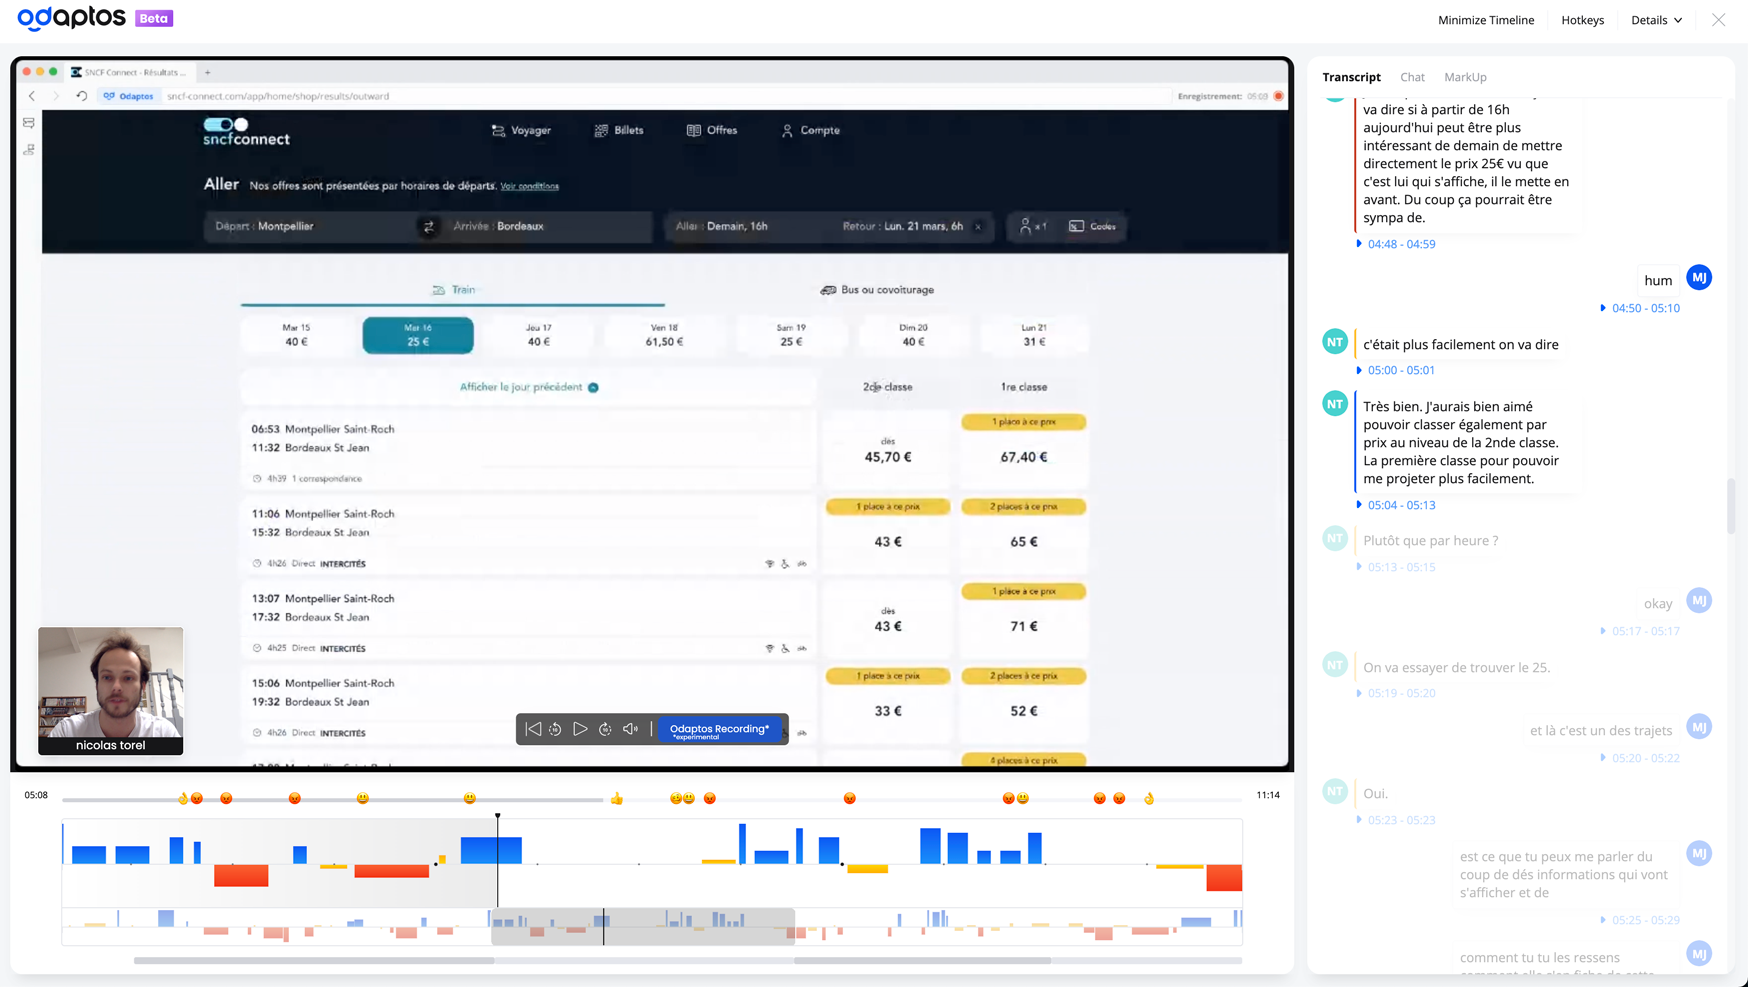Image resolution: width=1748 pixels, height=987 pixels.
Task: Switch to the Chat tab
Action: click(x=1412, y=77)
